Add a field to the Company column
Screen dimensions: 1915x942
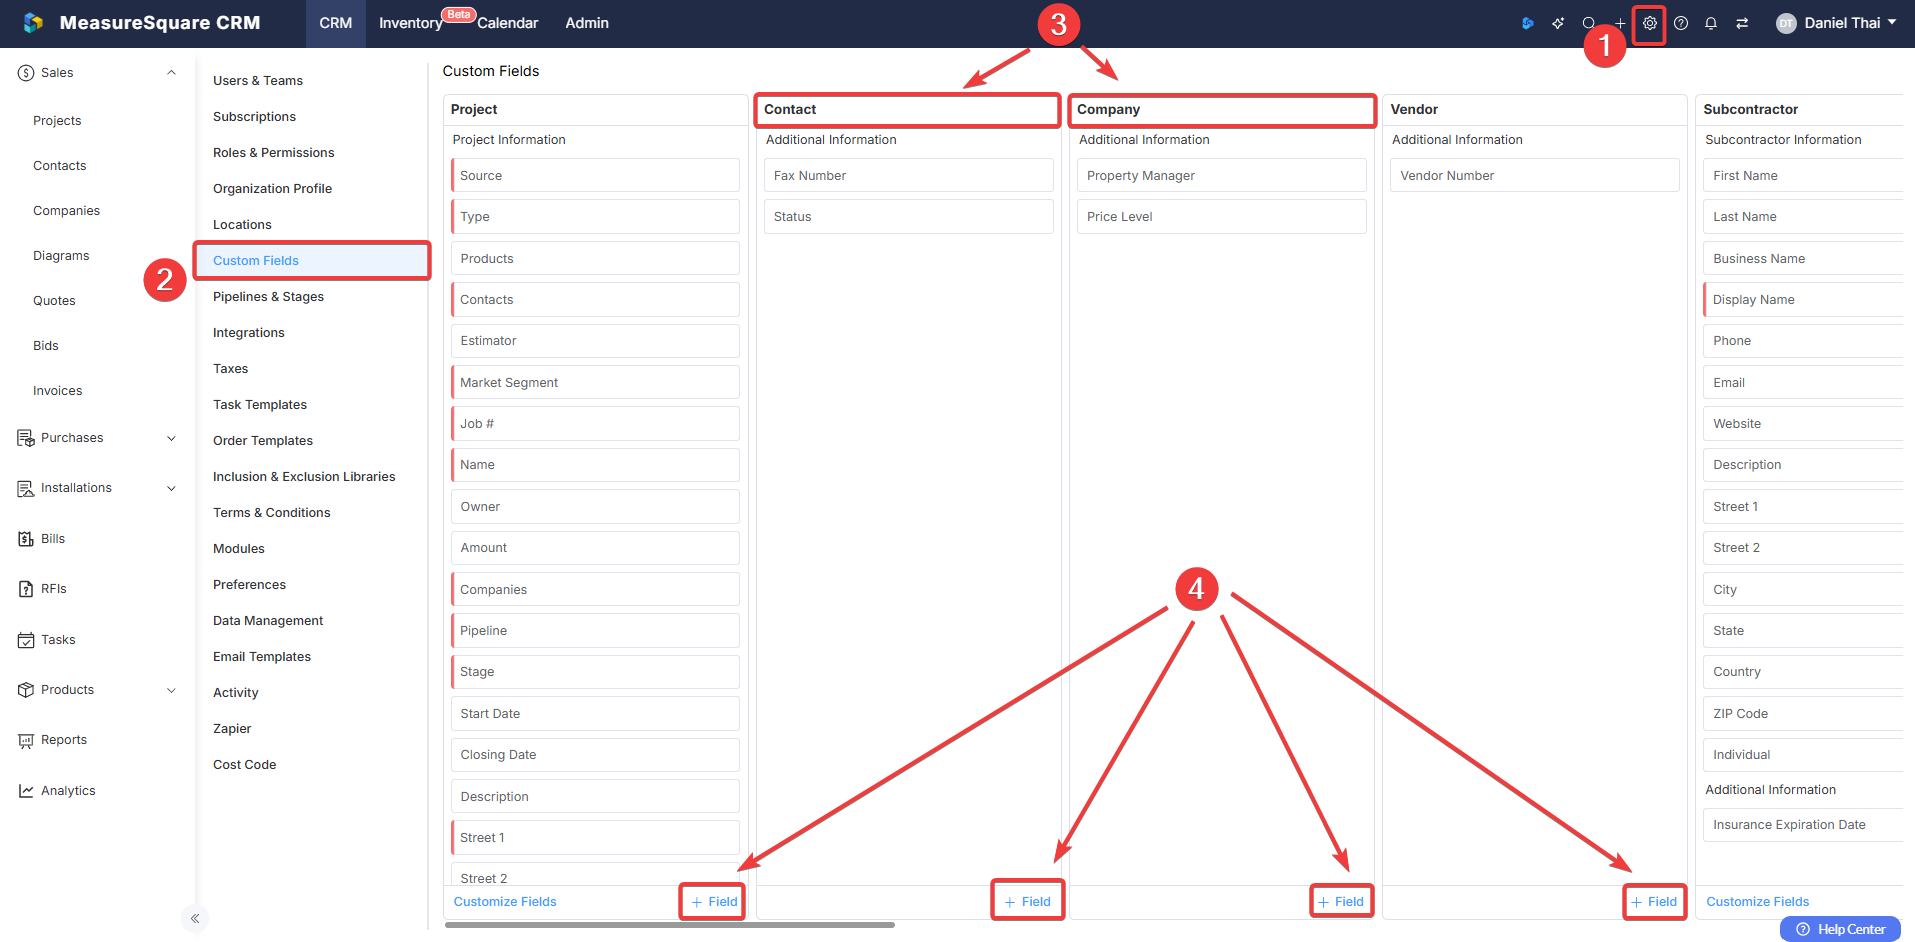pyautogui.click(x=1341, y=902)
